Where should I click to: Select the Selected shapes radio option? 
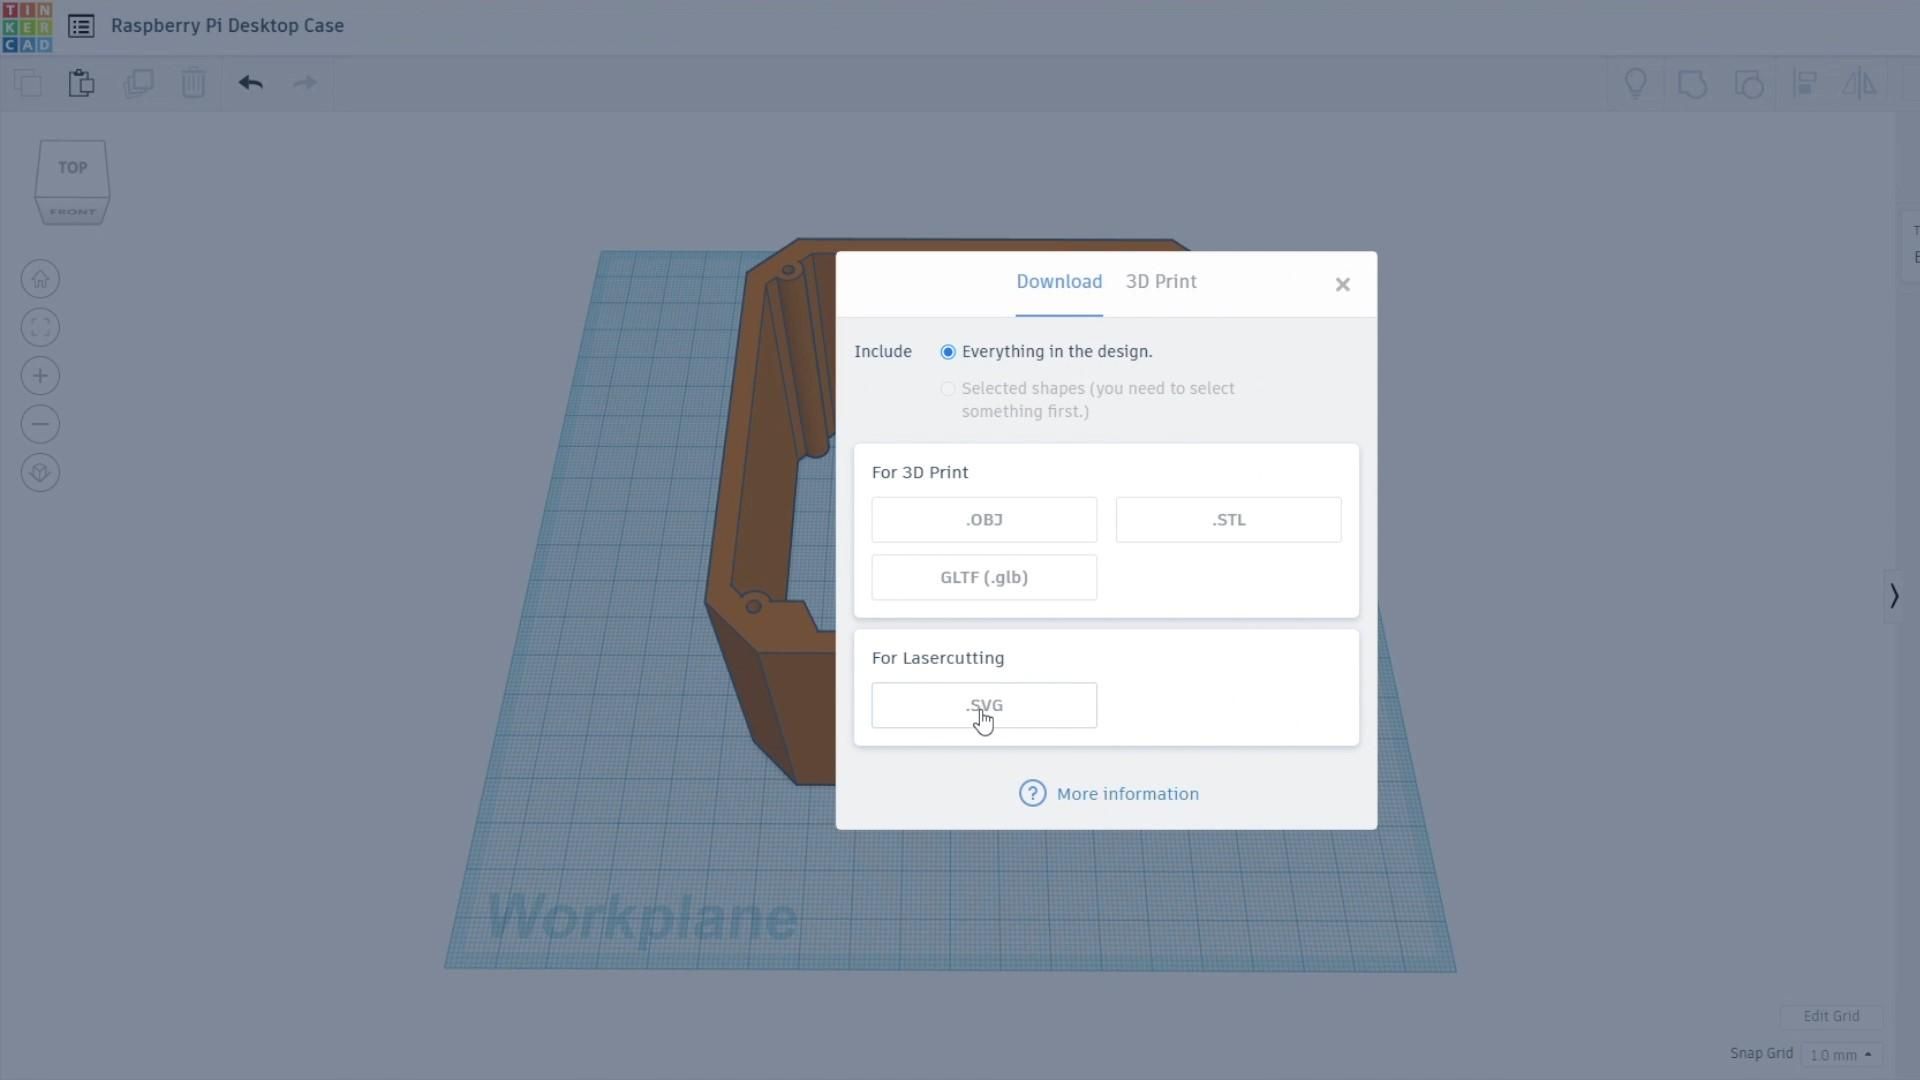[948, 389]
